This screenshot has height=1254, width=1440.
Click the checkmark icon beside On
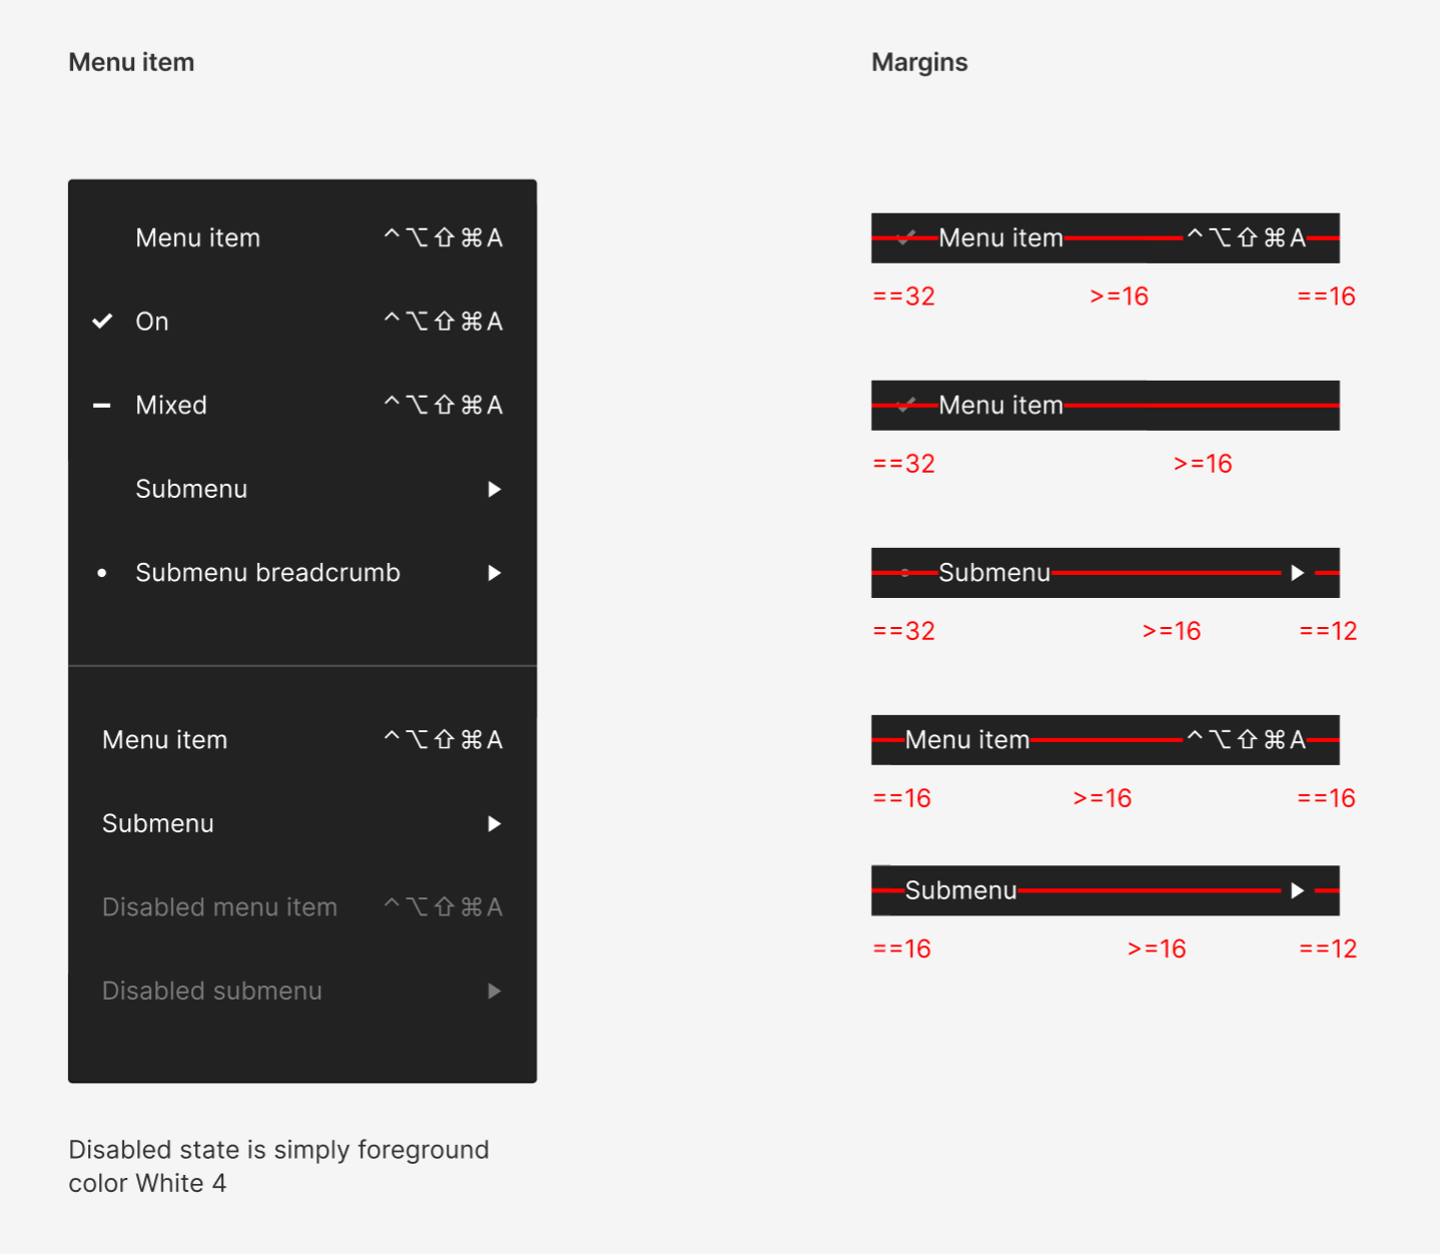pyautogui.click(x=102, y=321)
